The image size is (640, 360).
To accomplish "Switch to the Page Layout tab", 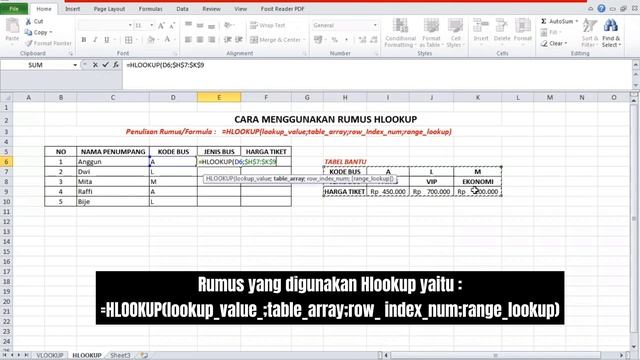I will tap(109, 9).
